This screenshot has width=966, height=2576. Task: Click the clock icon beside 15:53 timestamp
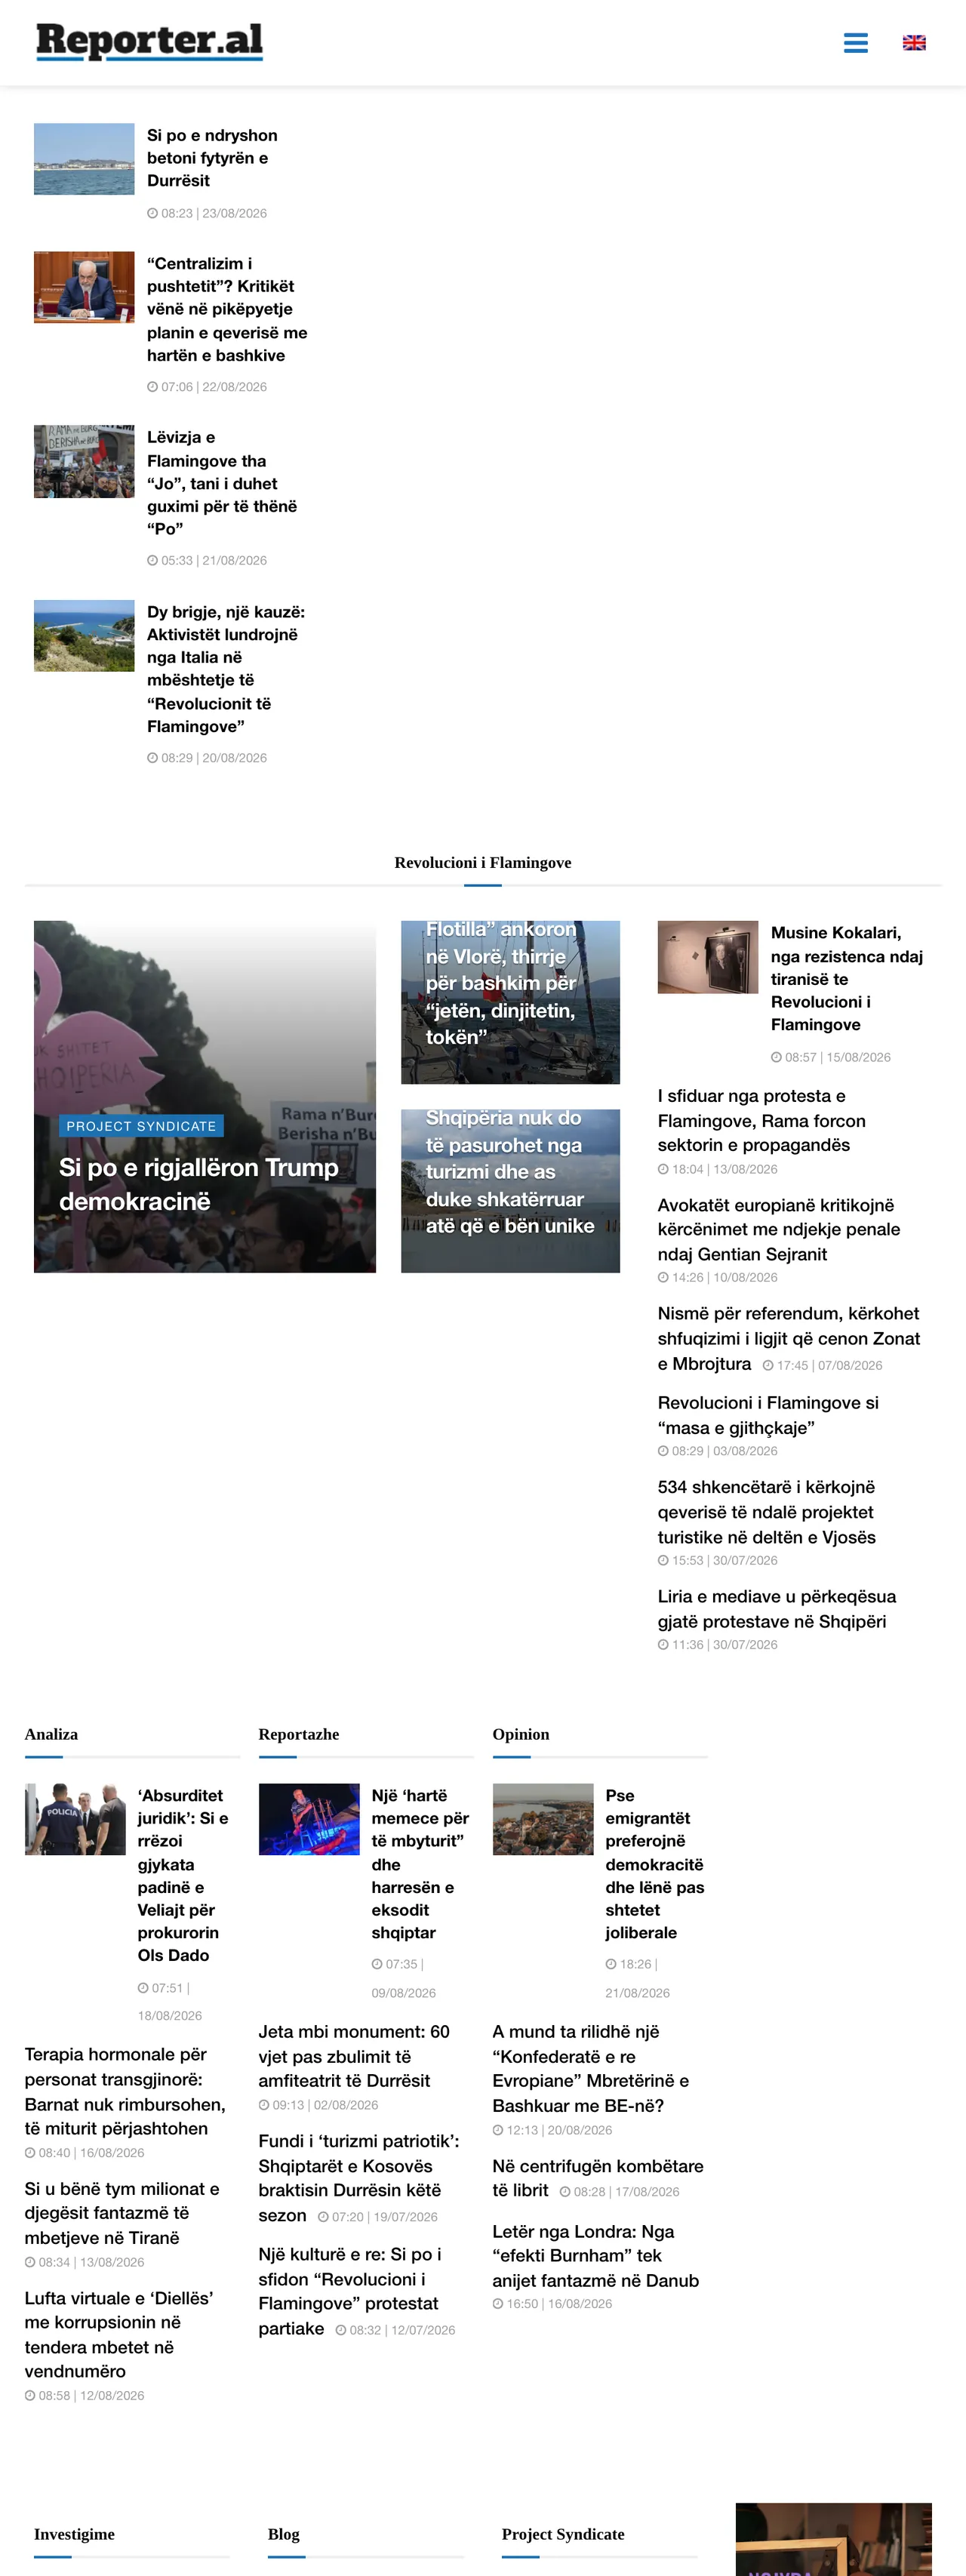(663, 1560)
